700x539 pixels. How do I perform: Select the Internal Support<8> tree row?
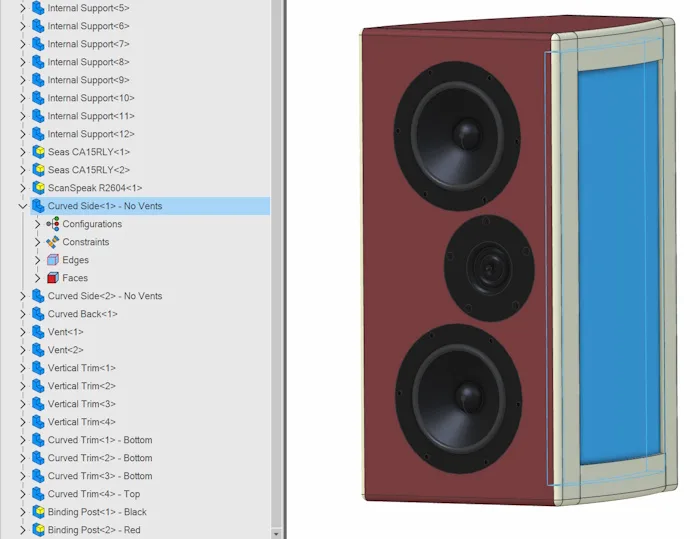point(88,62)
